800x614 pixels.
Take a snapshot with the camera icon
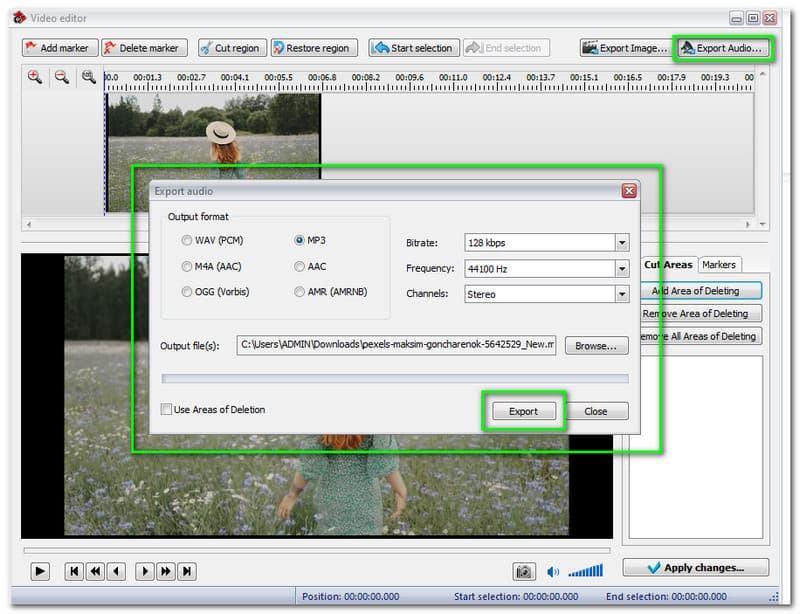click(x=524, y=572)
